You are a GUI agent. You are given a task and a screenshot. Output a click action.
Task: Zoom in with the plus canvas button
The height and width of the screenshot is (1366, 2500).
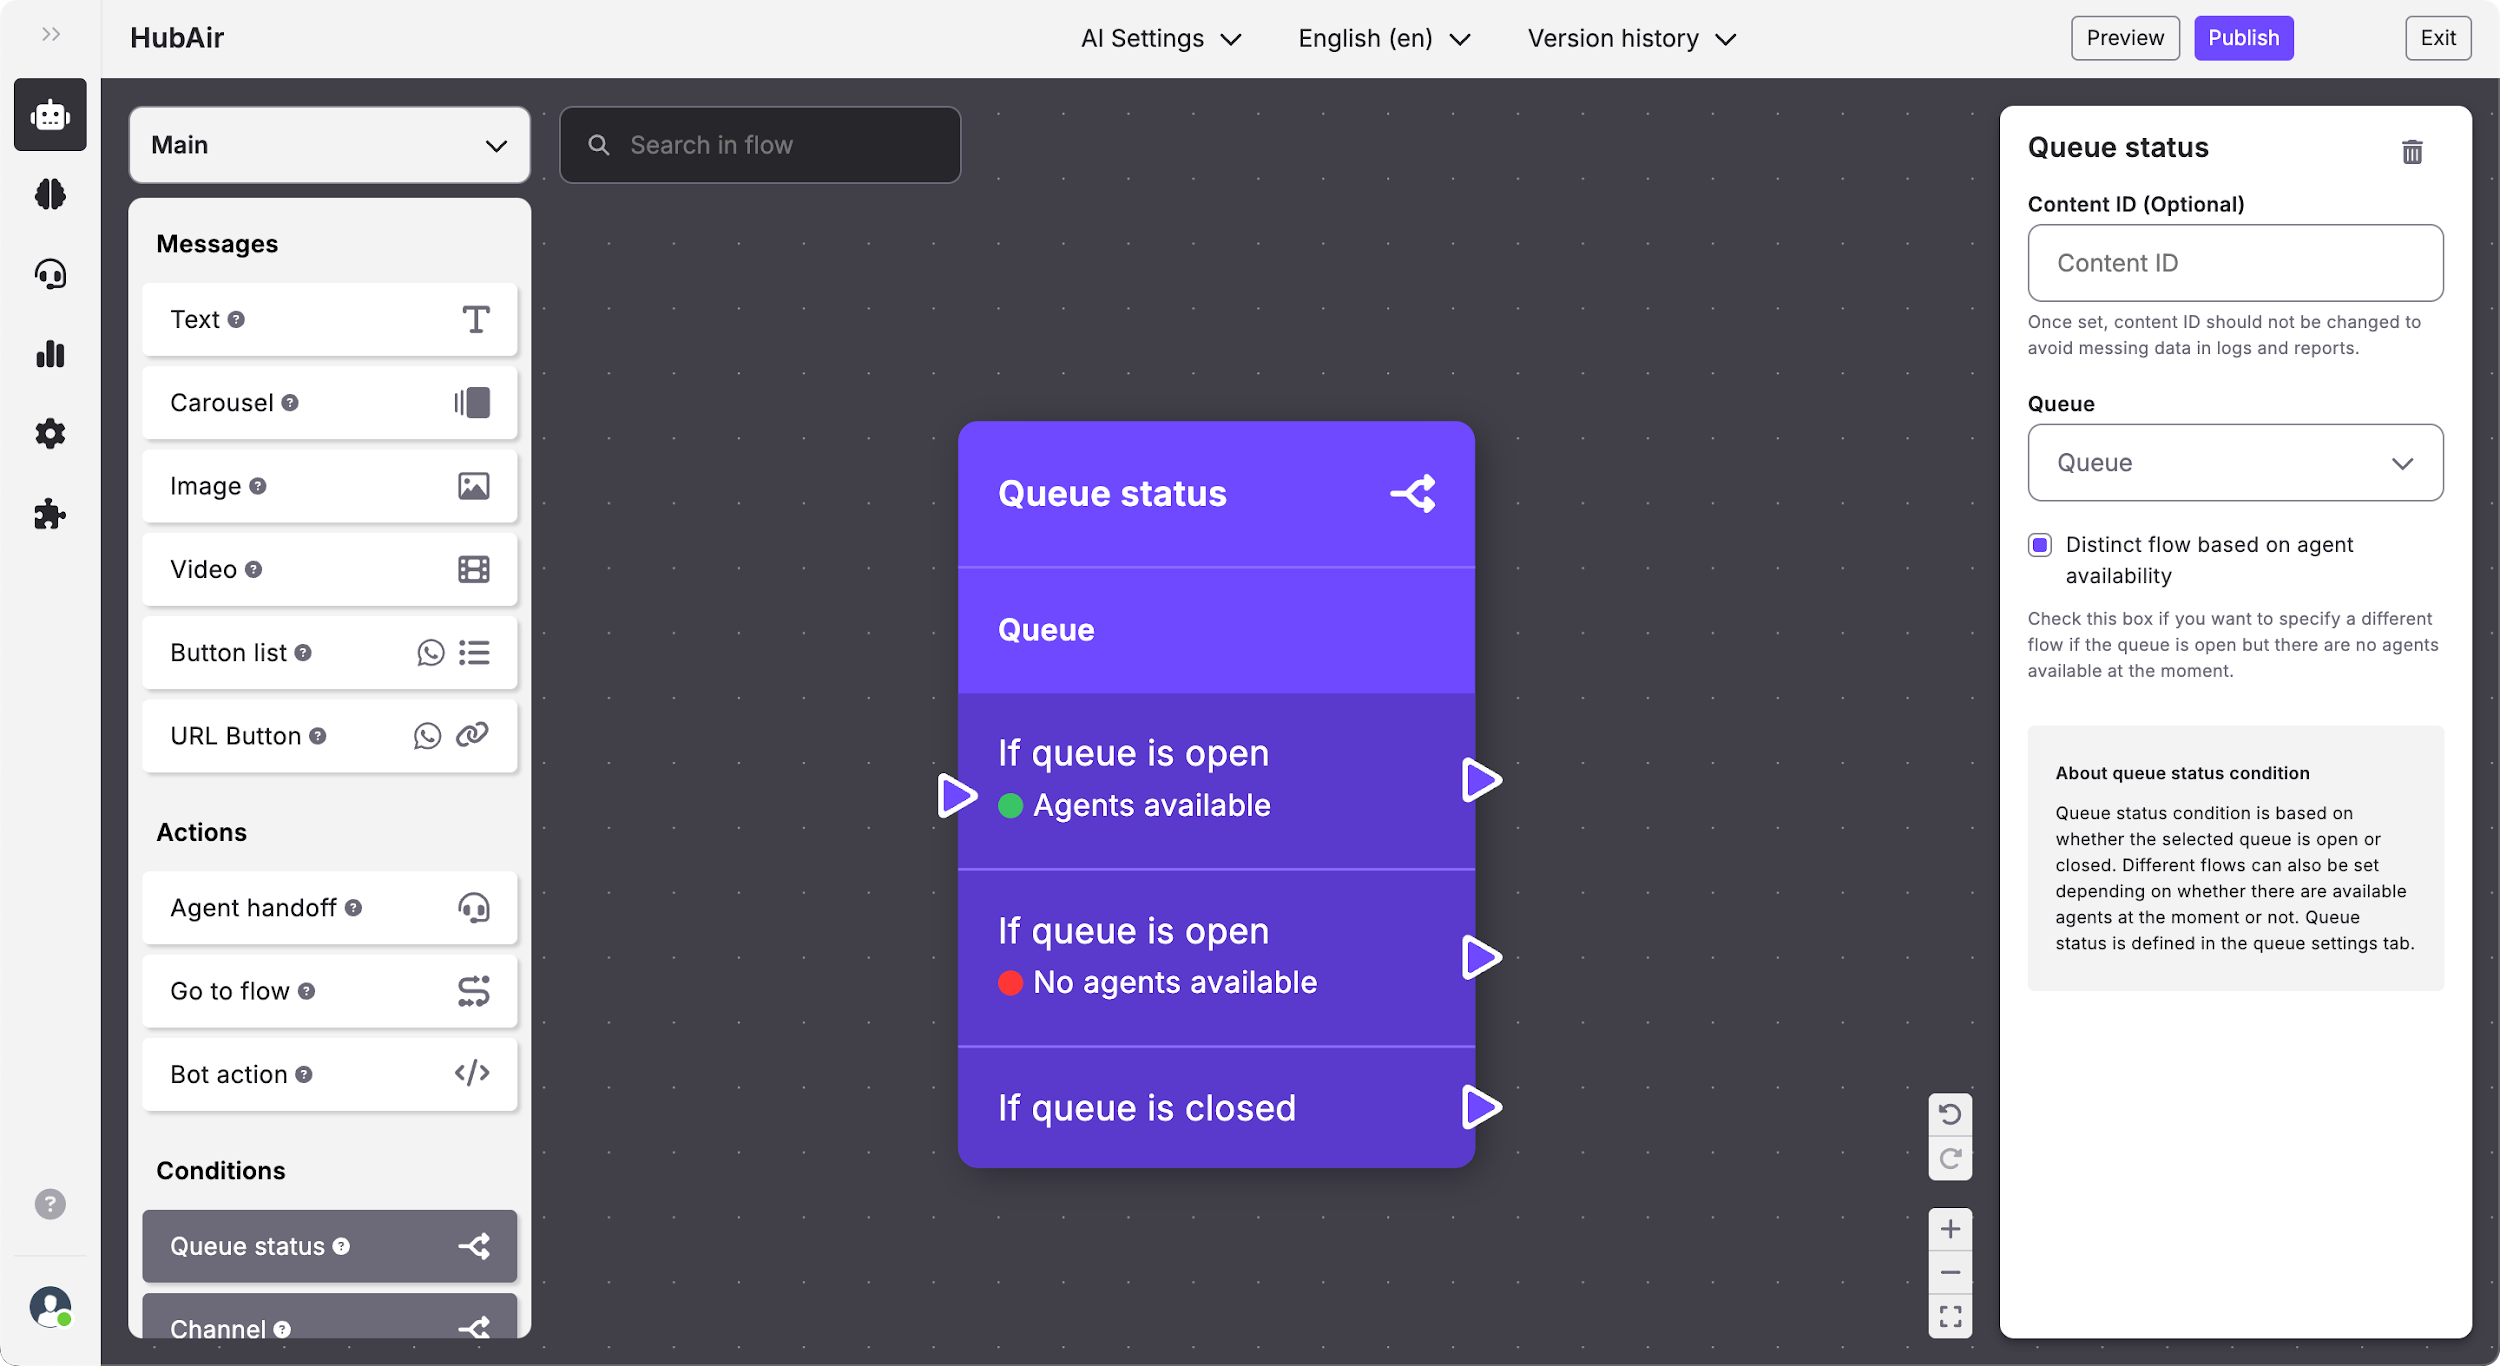1949,1229
